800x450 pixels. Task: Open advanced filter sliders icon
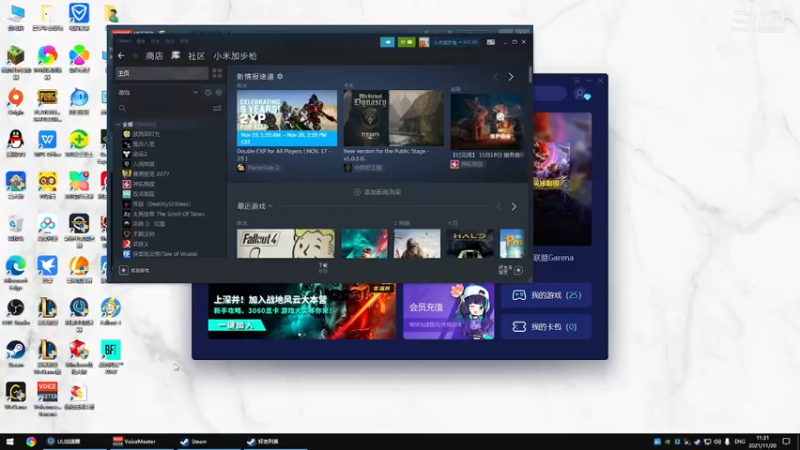(217, 108)
